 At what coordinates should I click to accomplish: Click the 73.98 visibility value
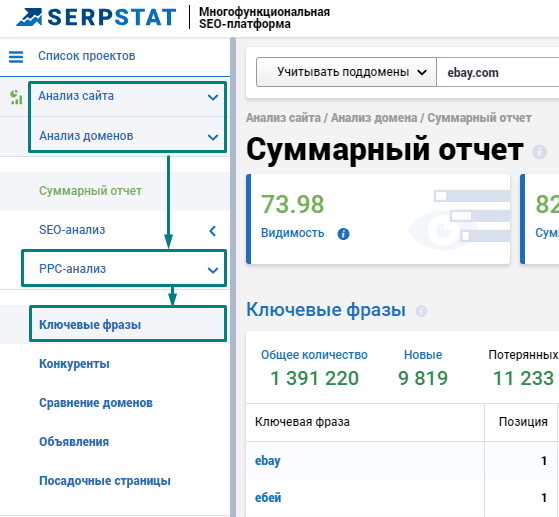click(293, 204)
